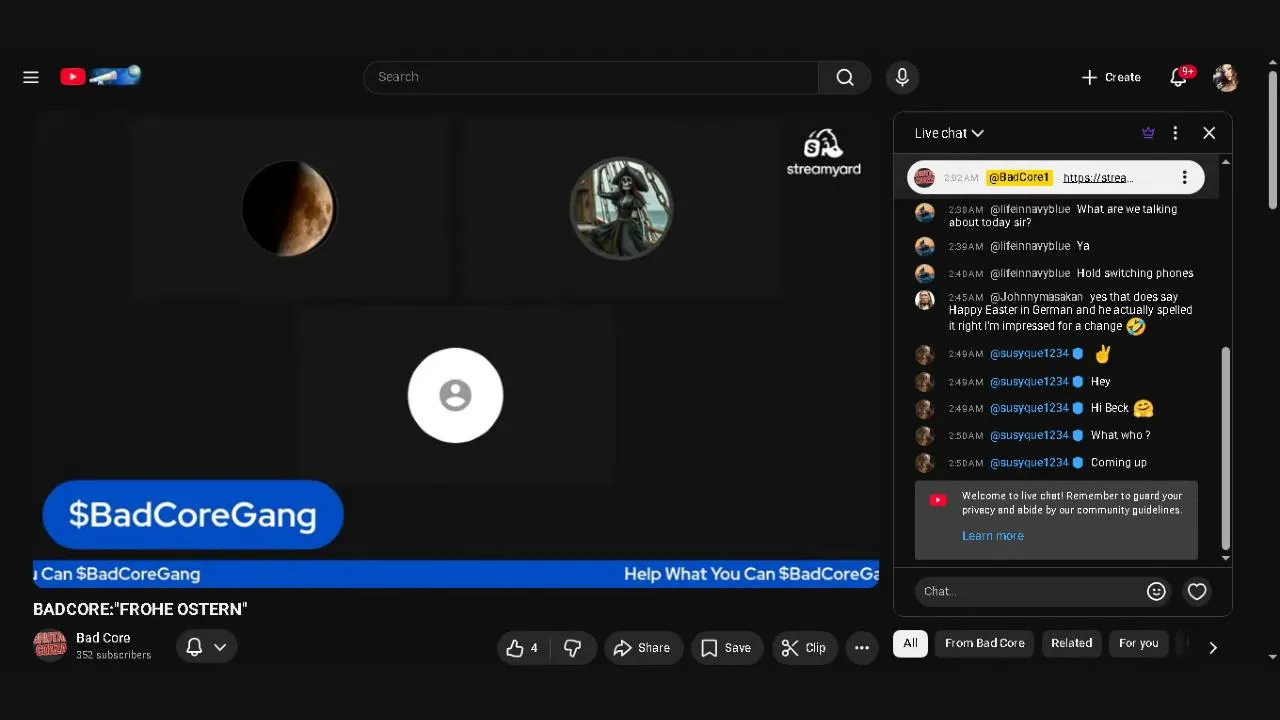Open Bad Core channel name link
The width and height of the screenshot is (1280, 720).
pos(103,638)
